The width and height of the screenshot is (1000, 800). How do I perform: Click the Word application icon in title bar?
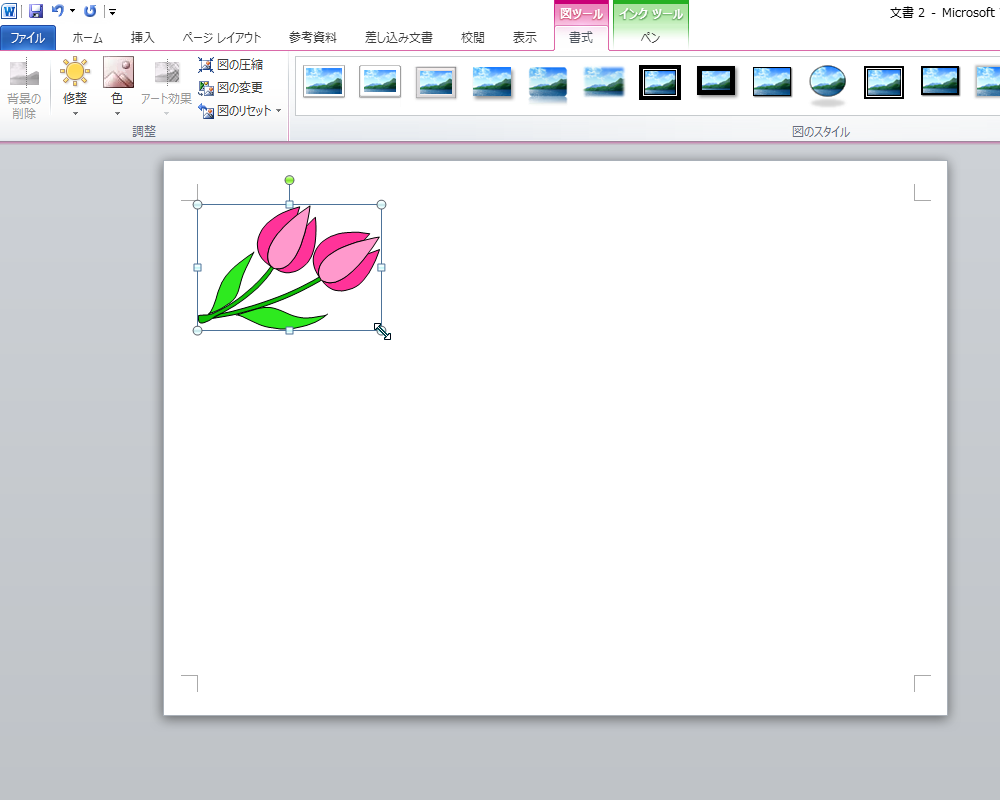[9, 11]
